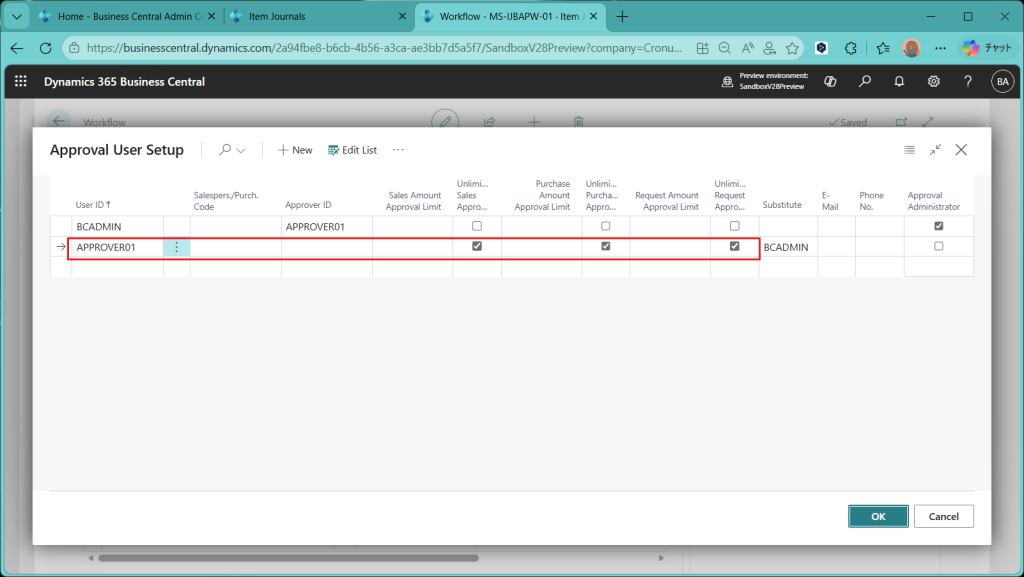
Task: Collapse dialog using the shrink arrows icon
Action: click(935, 150)
